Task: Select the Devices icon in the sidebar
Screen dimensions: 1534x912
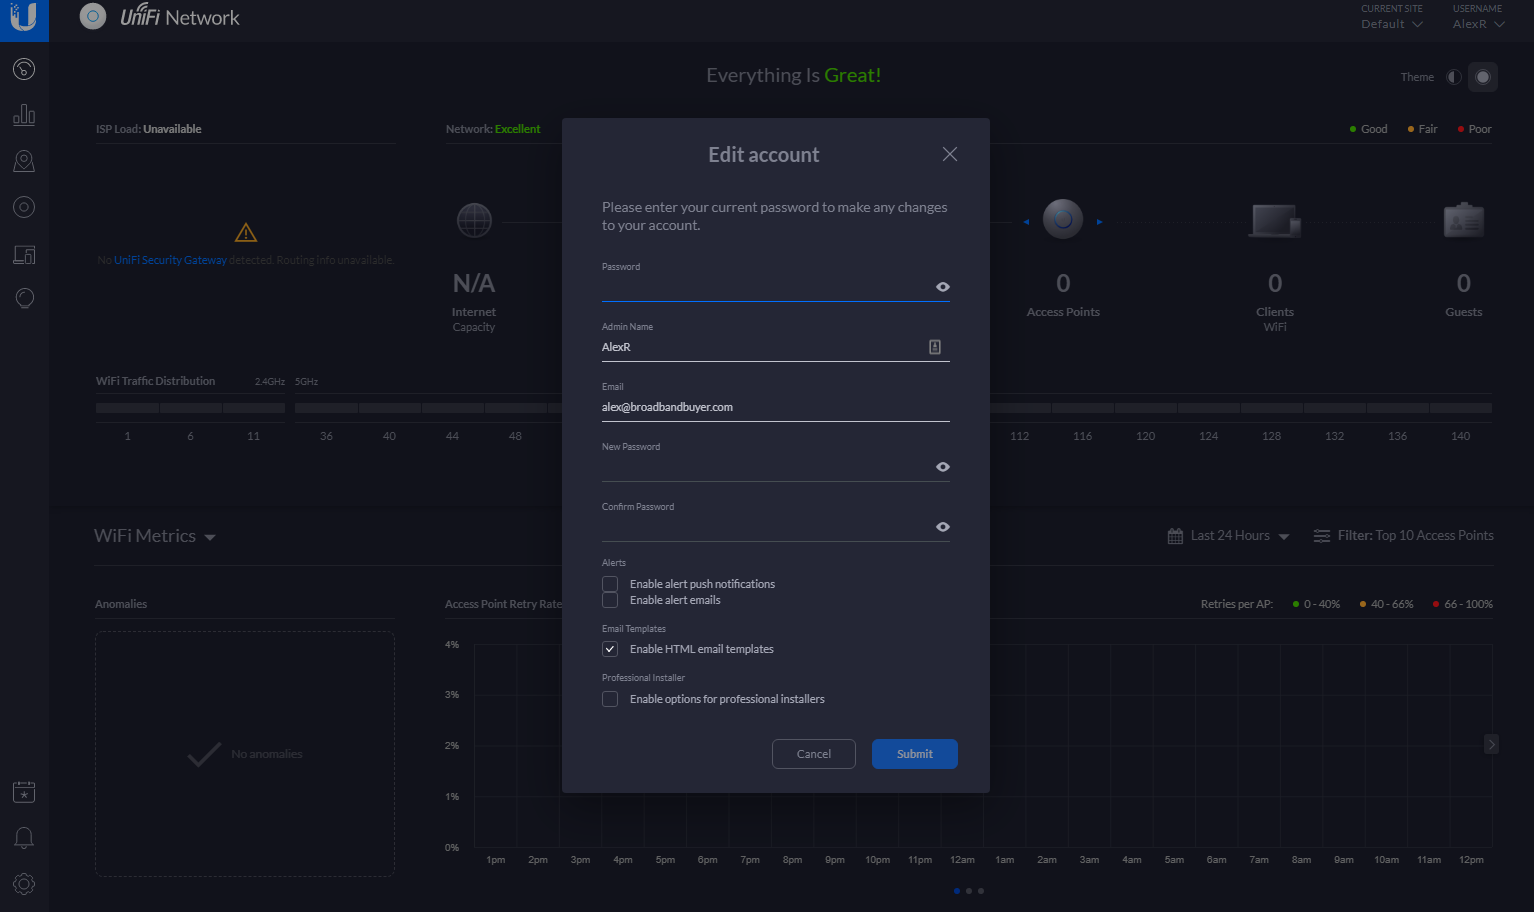Action: click(24, 207)
